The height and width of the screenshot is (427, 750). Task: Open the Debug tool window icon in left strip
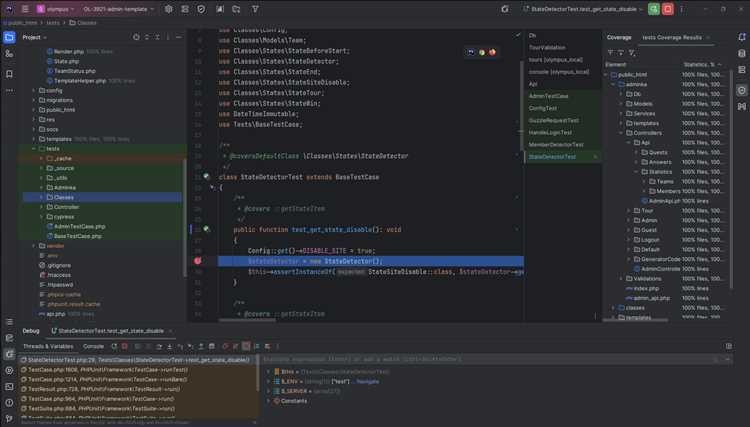point(9,354)
